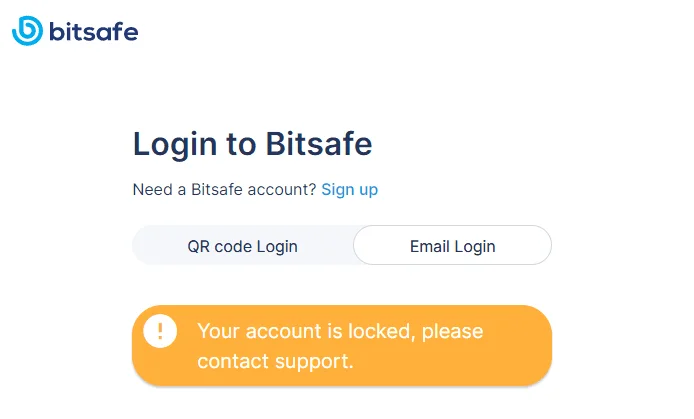The height and width of the screenshot is (419, 694).
Task: Follow the Sign up link
Action: coord(350,189)
